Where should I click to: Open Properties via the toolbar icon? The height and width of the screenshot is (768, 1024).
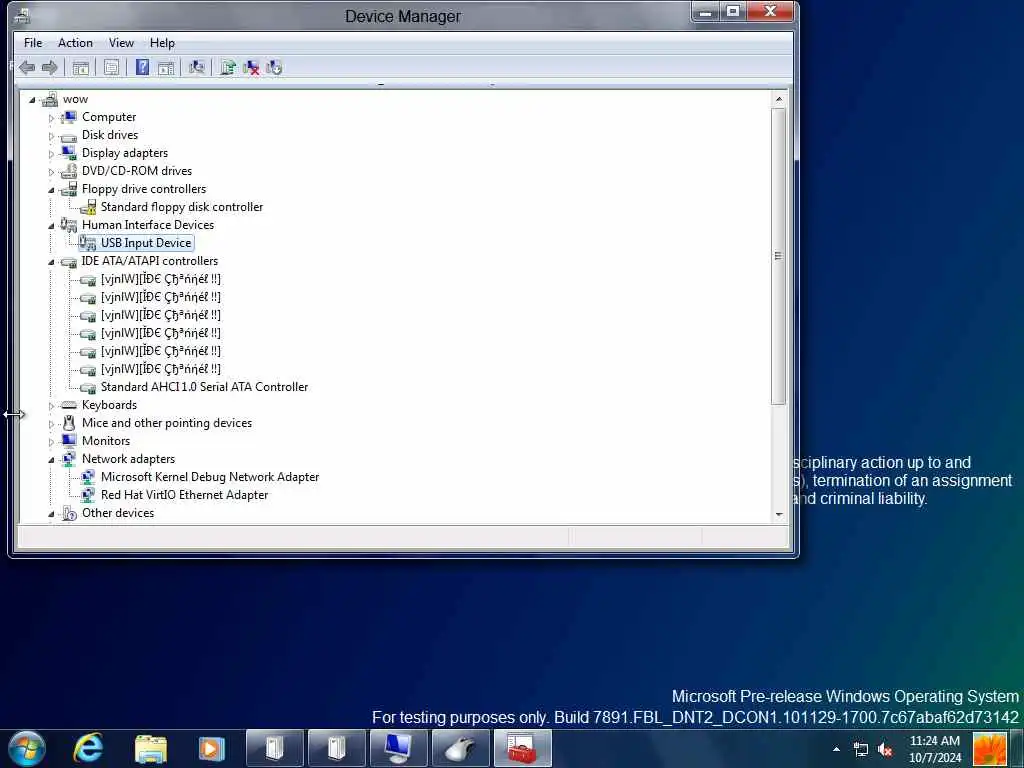(112, 67)
